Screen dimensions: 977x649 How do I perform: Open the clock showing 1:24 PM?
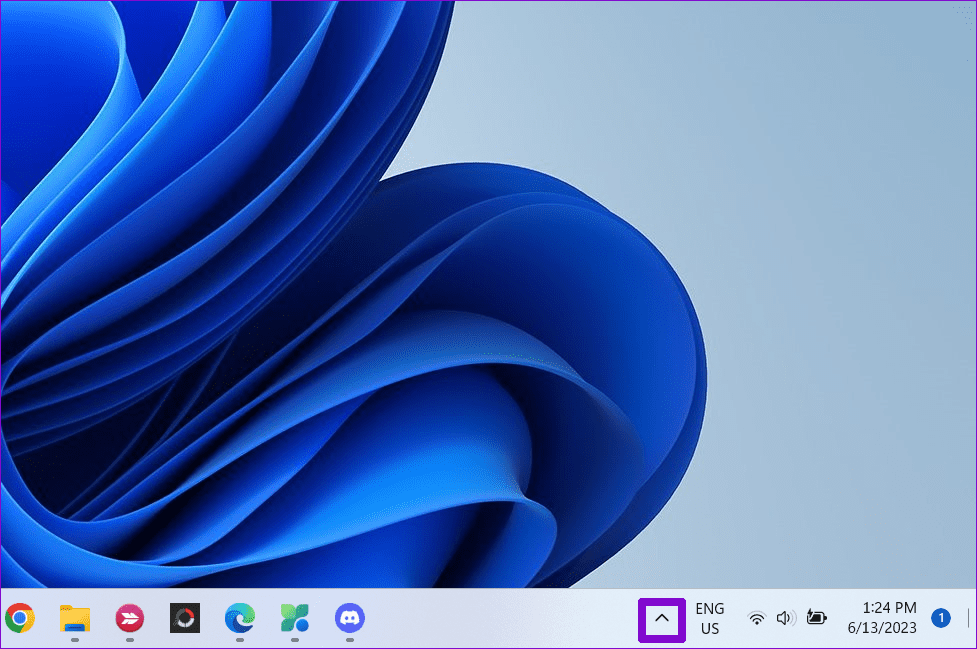tap(882, 617)
